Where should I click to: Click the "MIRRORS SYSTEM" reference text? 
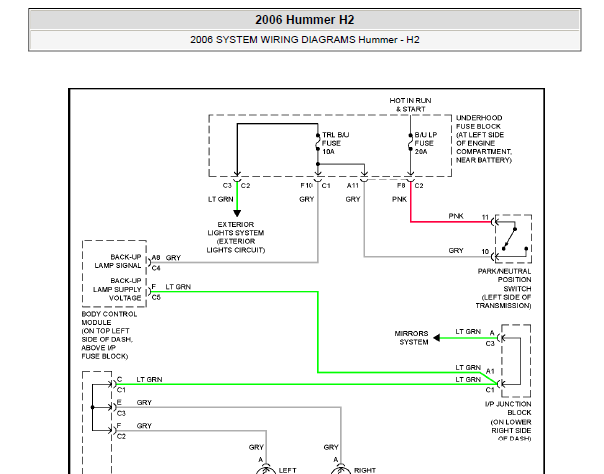[411, 338]
